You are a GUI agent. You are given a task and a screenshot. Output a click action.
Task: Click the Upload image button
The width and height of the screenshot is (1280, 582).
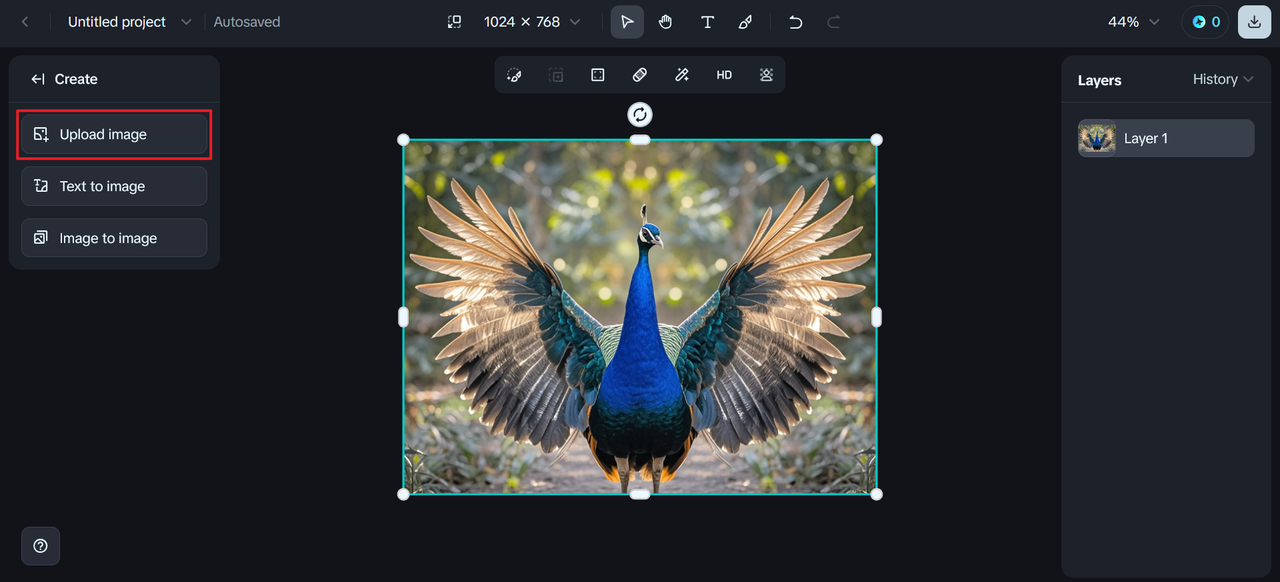[x=114, y=134]
